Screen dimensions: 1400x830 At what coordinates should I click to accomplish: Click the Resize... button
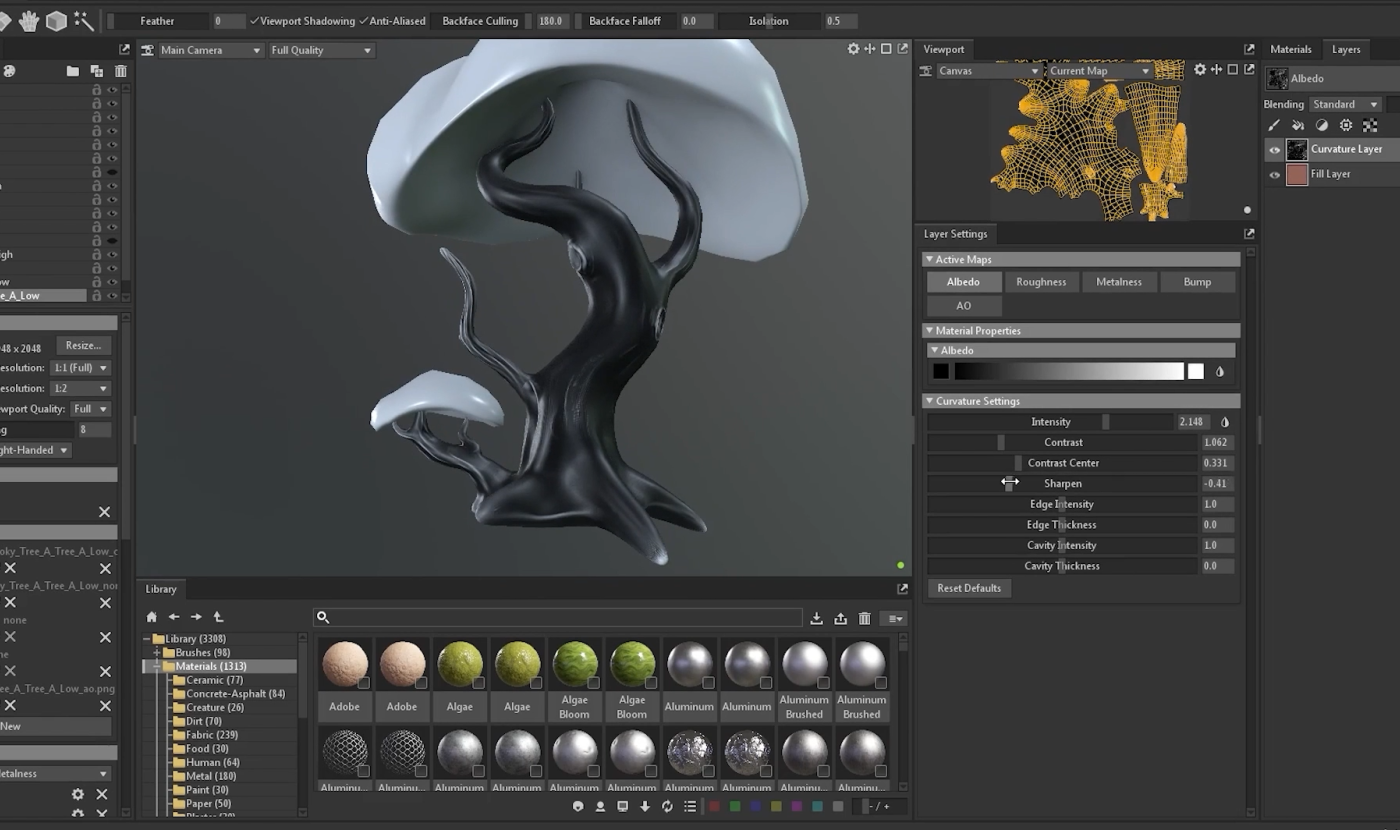point(83,345)
